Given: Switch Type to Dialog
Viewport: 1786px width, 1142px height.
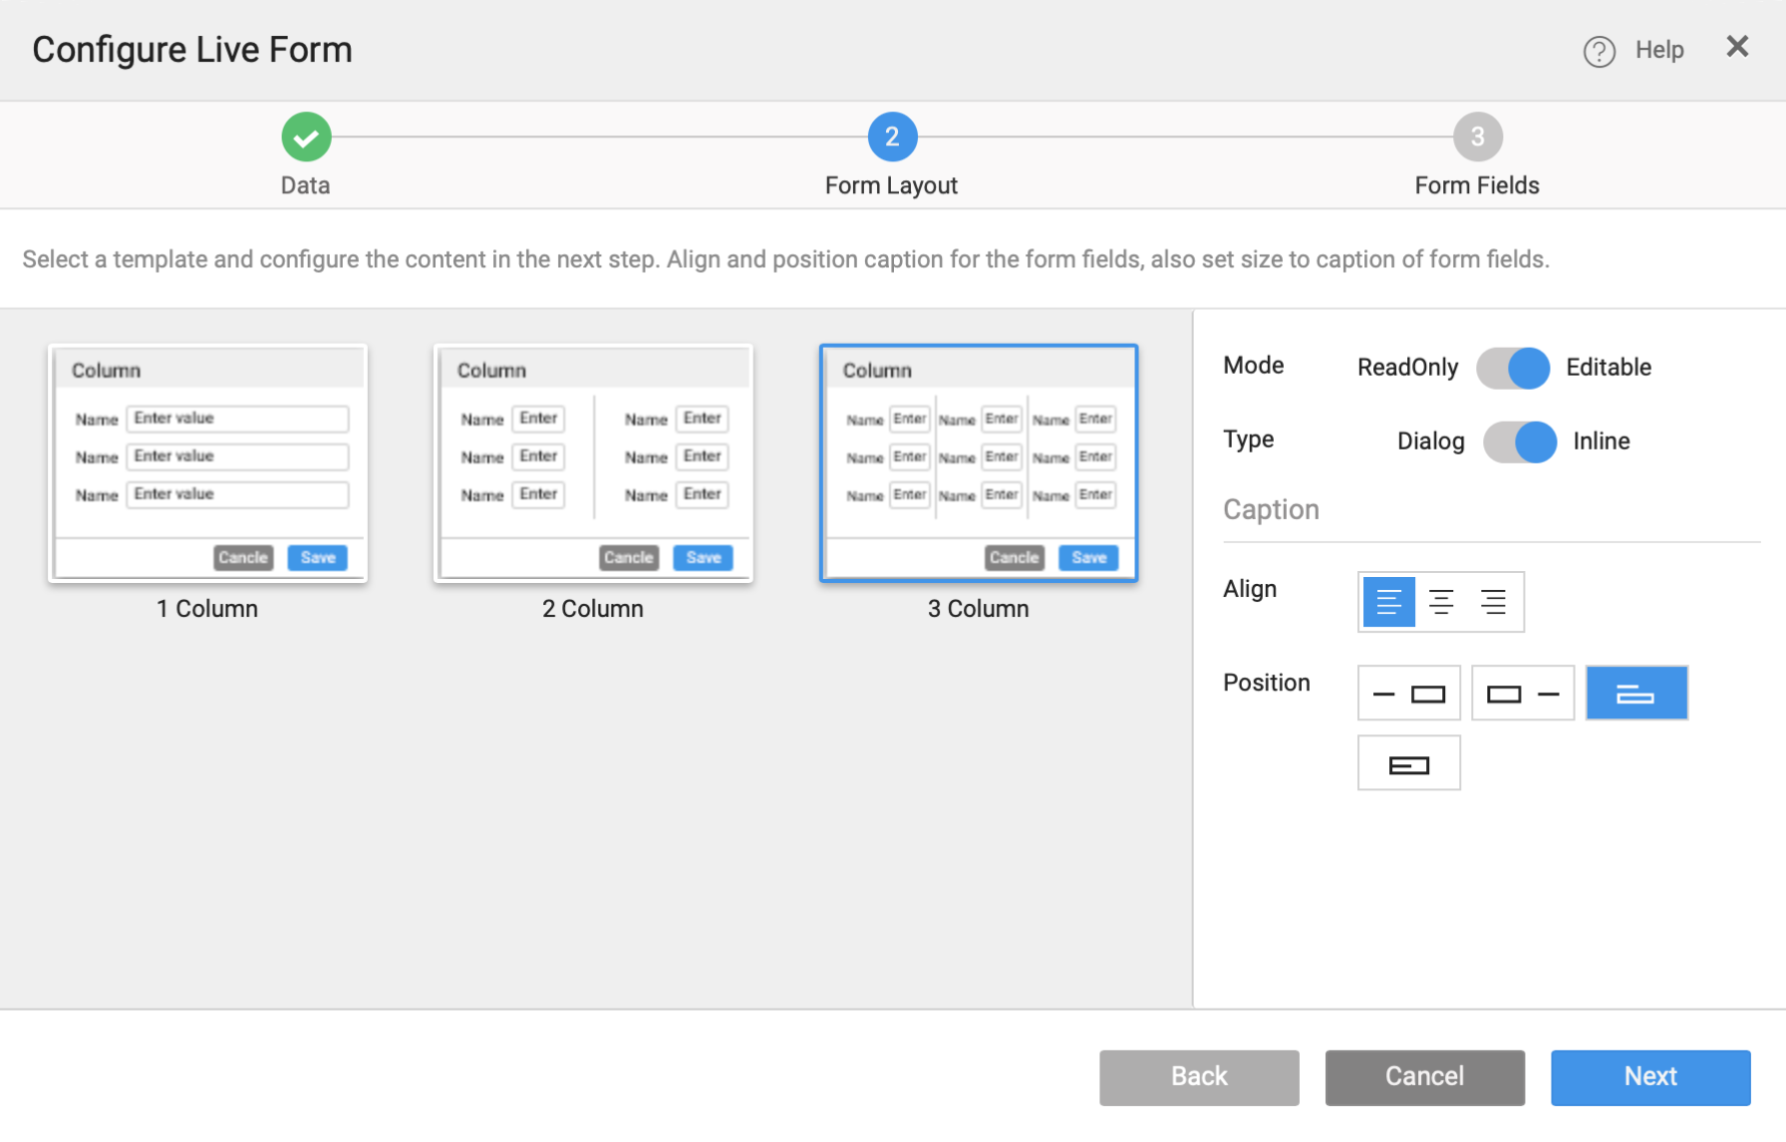Looking at the screenshot, I should tap(1430, 441).
